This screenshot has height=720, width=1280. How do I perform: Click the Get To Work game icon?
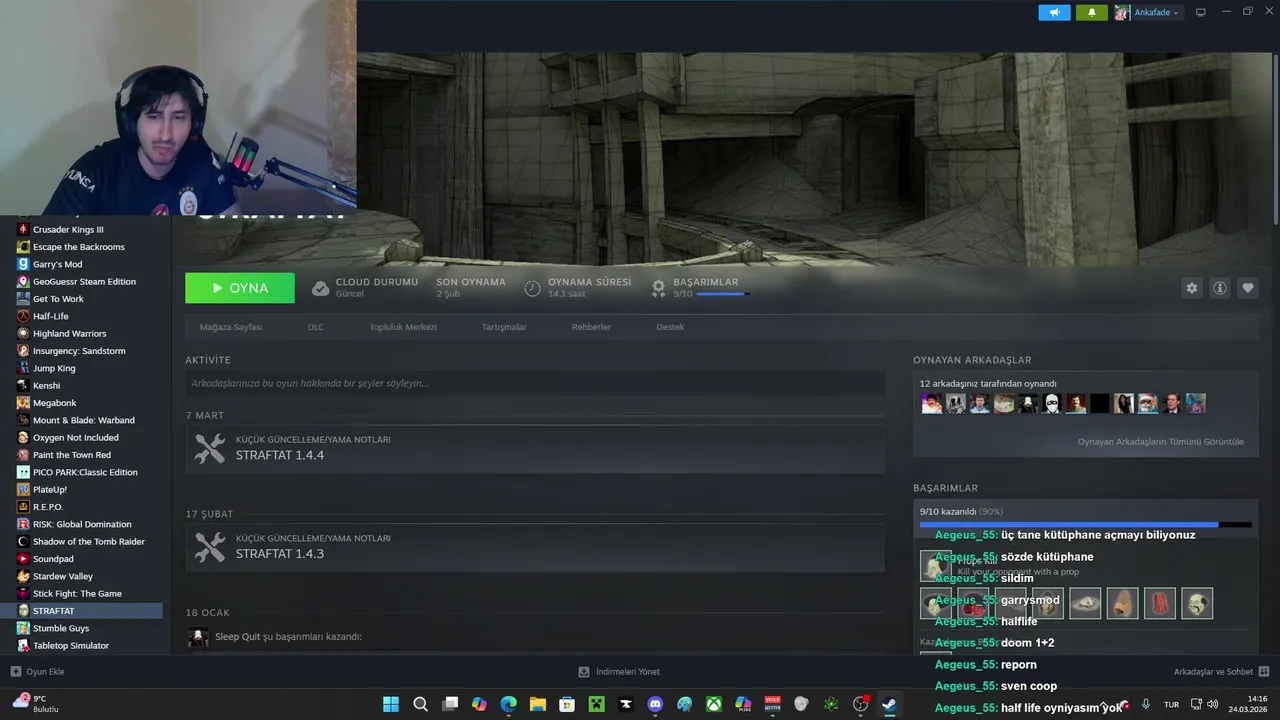click(x=23, y=299)
